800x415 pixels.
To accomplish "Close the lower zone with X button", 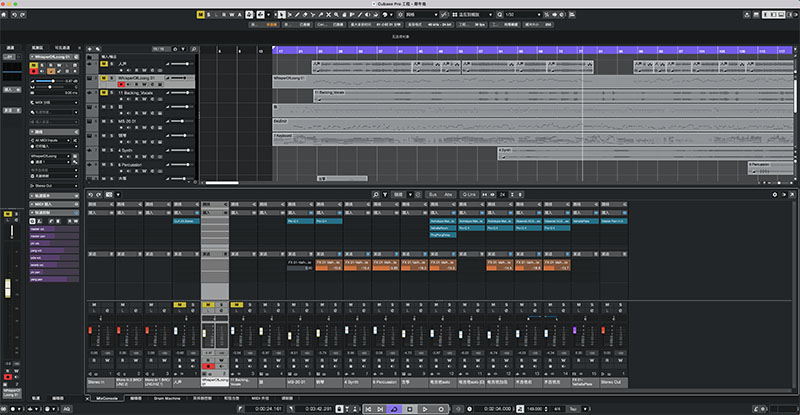I will (x=88, y=398).
